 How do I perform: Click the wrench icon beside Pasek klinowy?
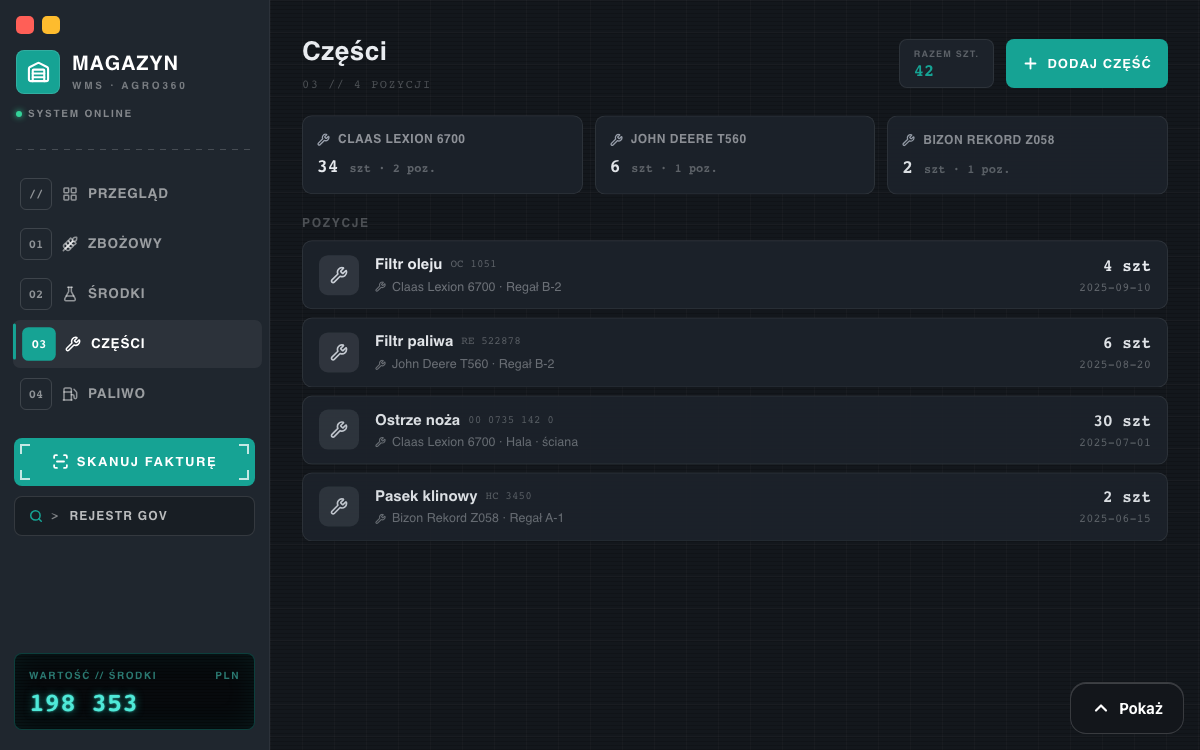[339, 506]
